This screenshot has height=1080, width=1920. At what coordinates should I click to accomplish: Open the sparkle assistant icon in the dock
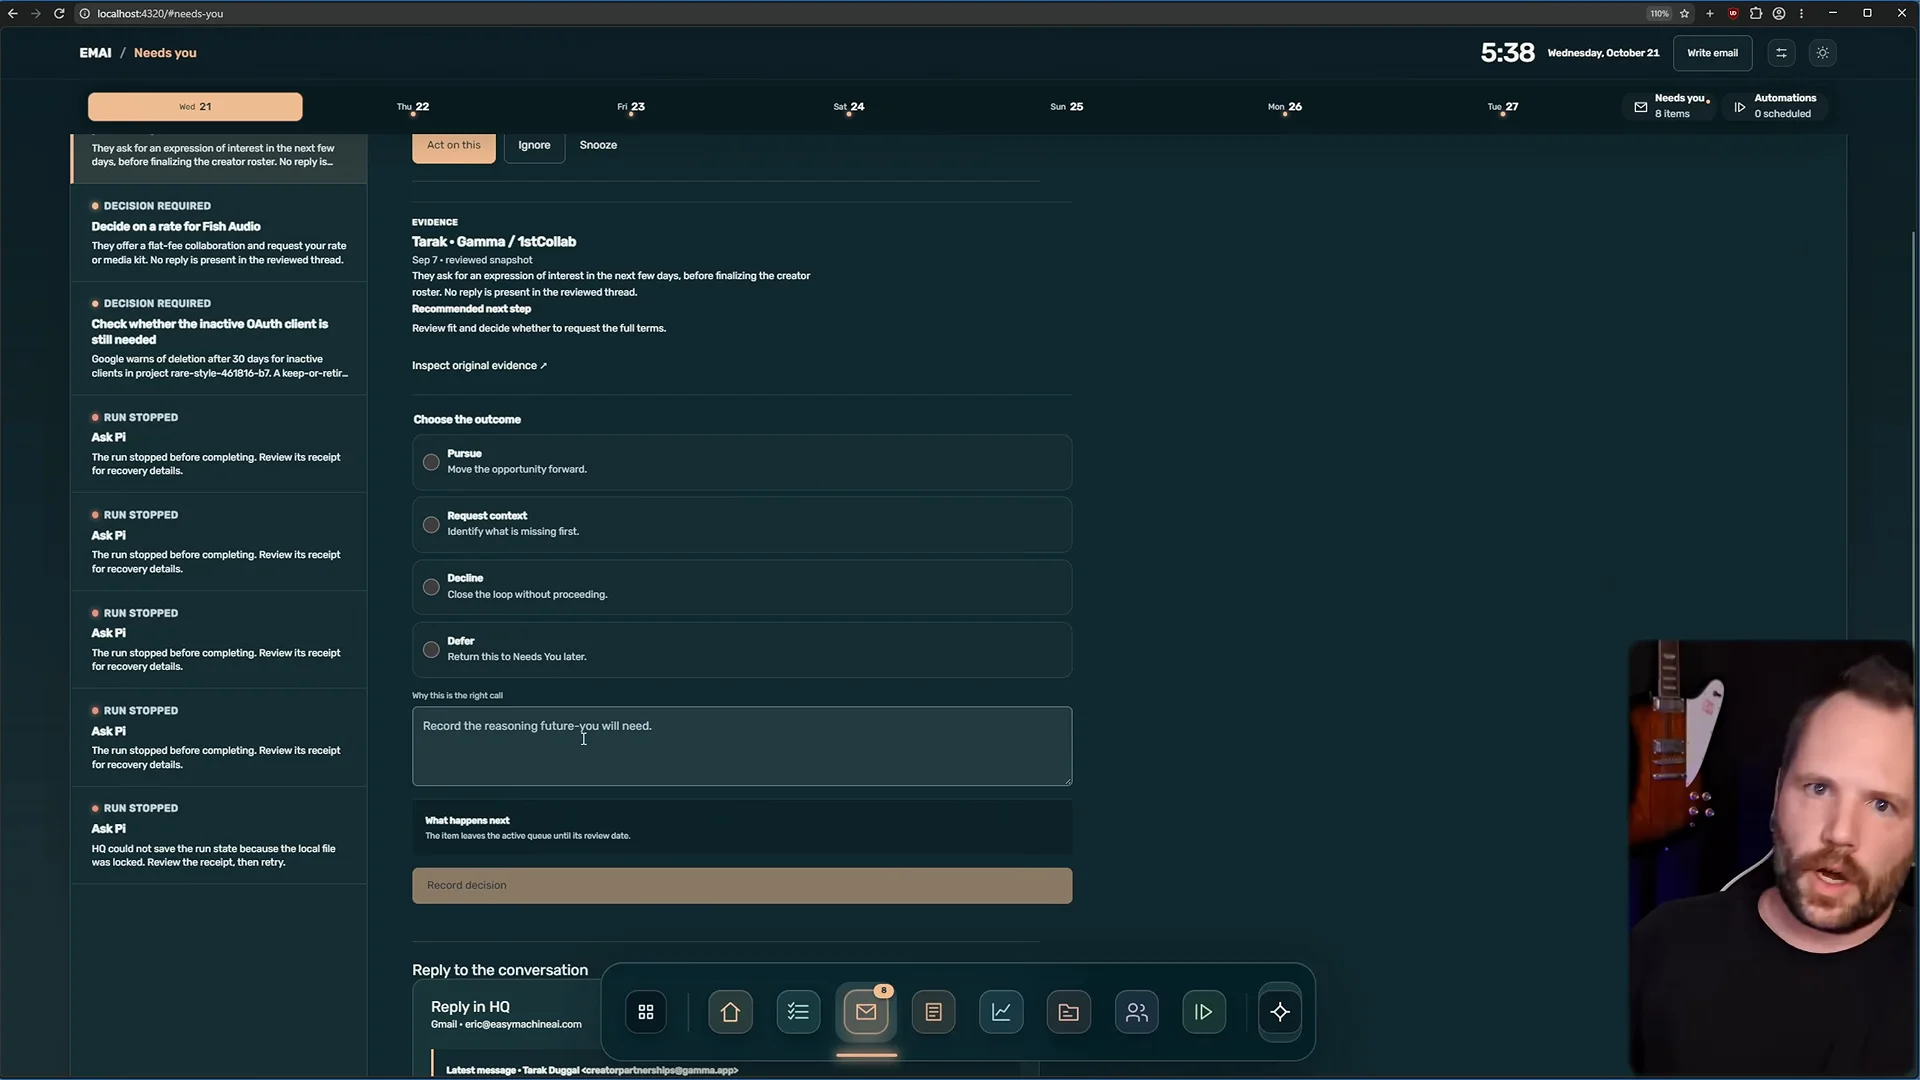pyautogui.click(x=1280, y=1012)
